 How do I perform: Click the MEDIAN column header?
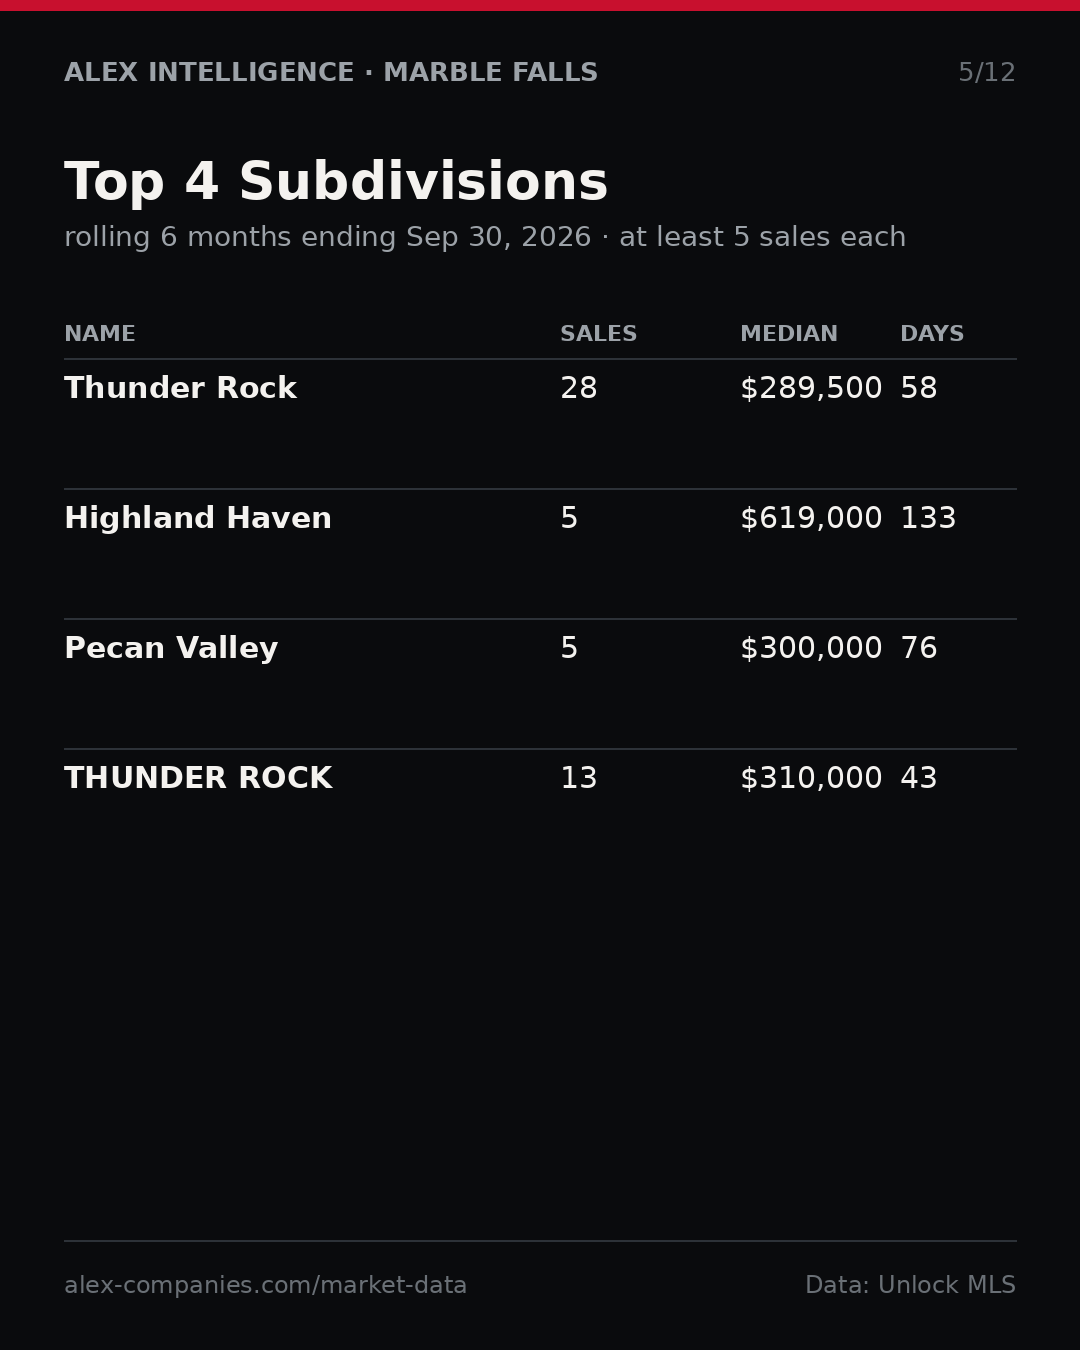pyautogui.click(x=789, y=335)
